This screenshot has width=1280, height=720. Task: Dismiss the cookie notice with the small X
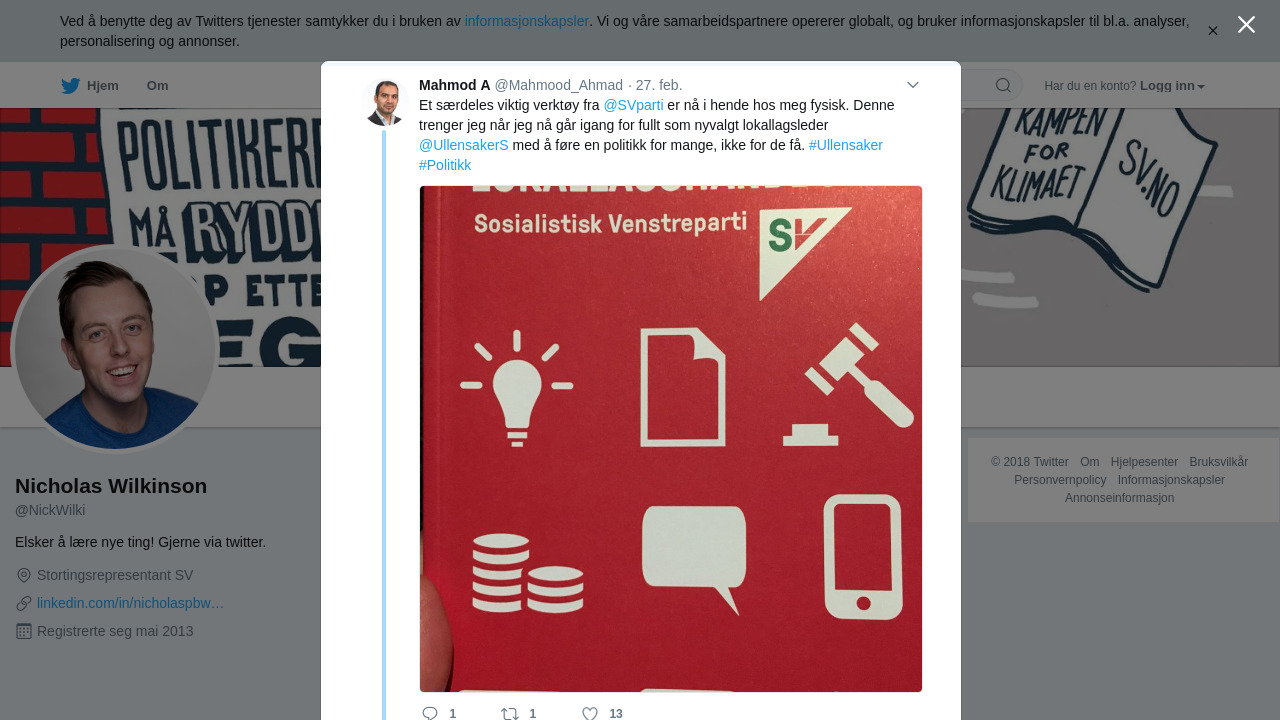point(1213,31)
